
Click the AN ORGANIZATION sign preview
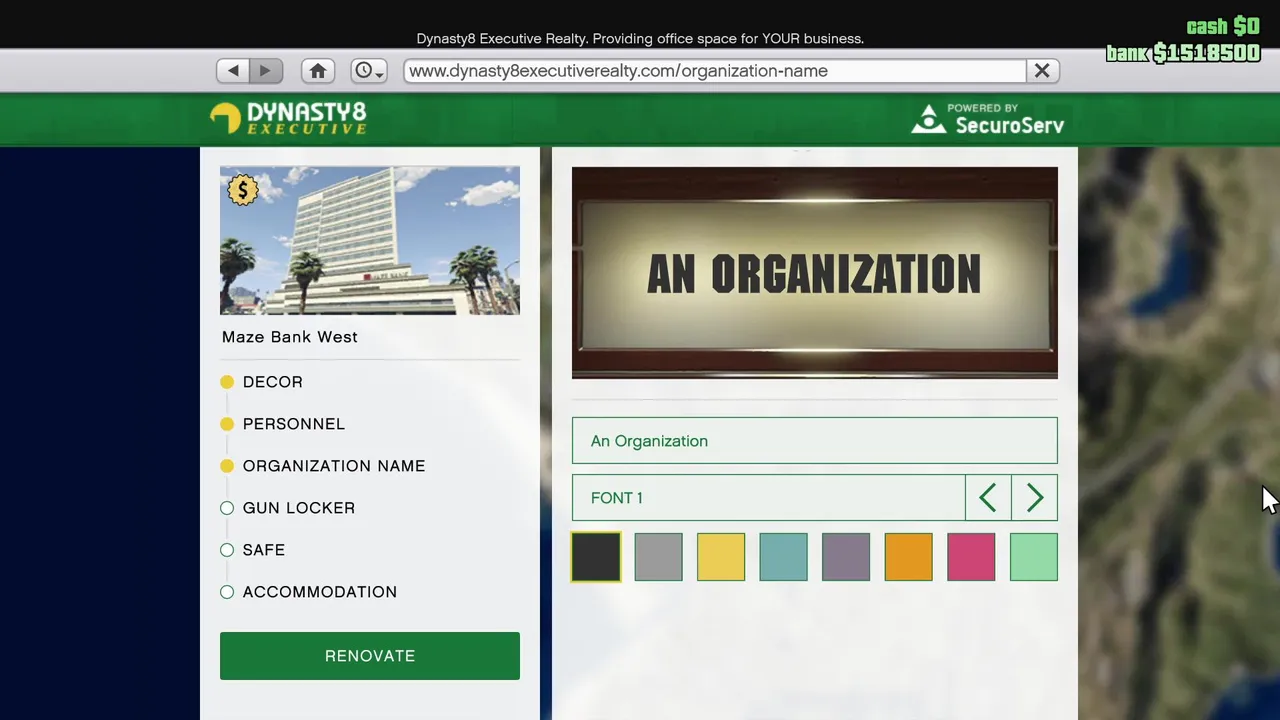coord(815,273)
